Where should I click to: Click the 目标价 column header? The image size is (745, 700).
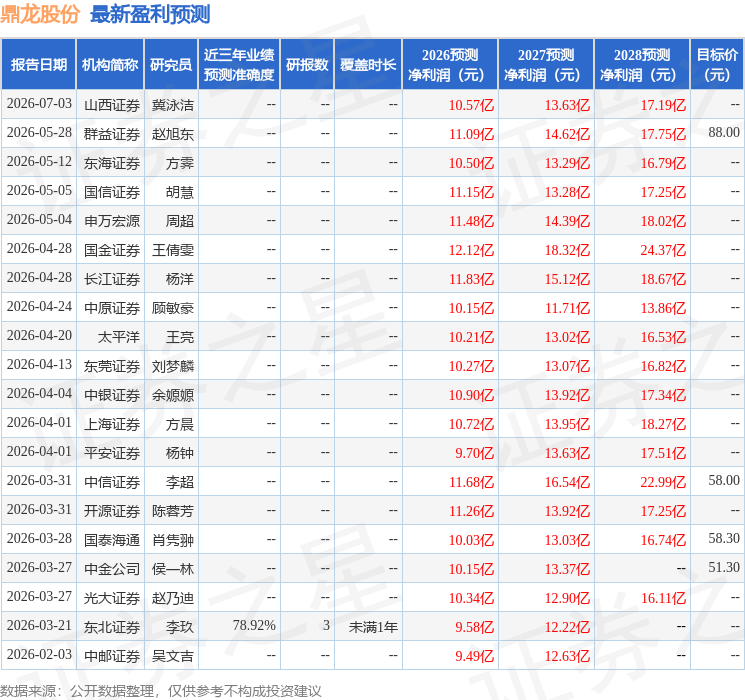[x=717, y=65]
